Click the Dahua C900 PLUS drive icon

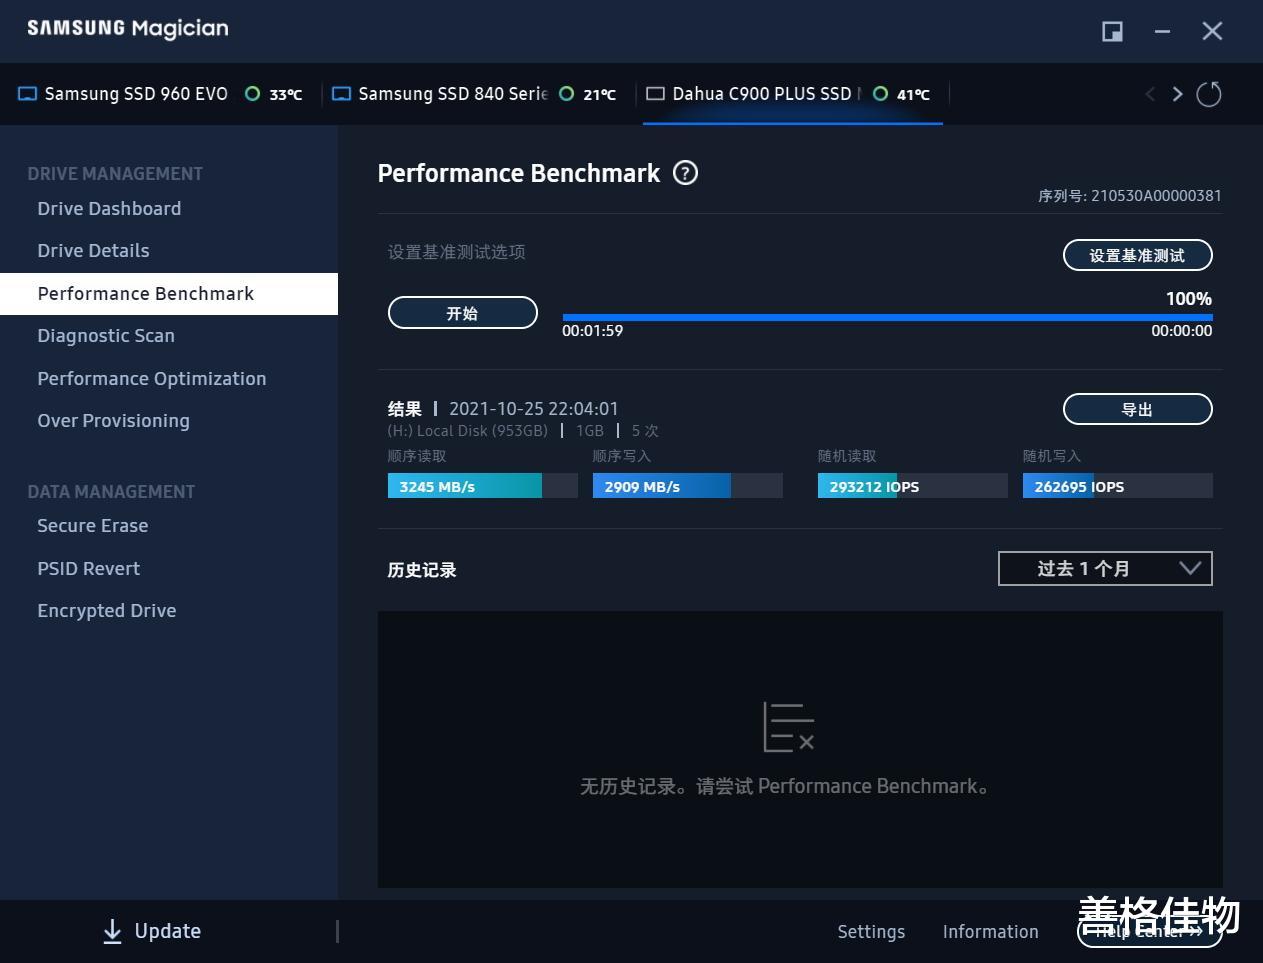point(655,94)
